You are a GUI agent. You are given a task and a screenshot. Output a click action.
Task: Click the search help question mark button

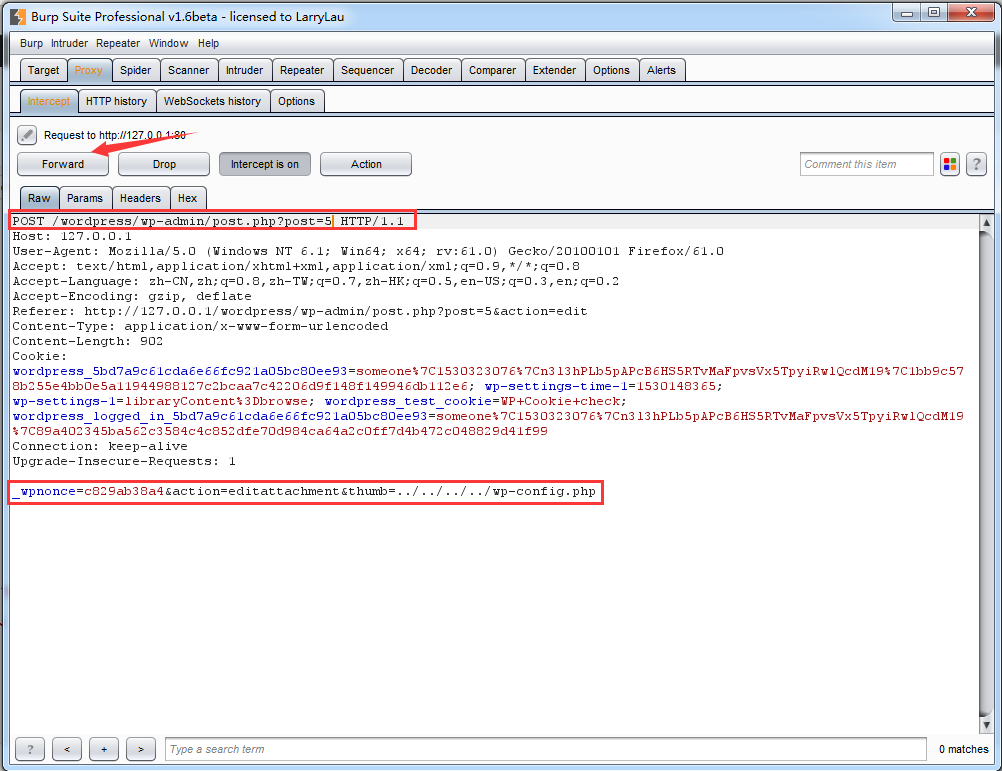pyautogui.click(x=30, y=749)
